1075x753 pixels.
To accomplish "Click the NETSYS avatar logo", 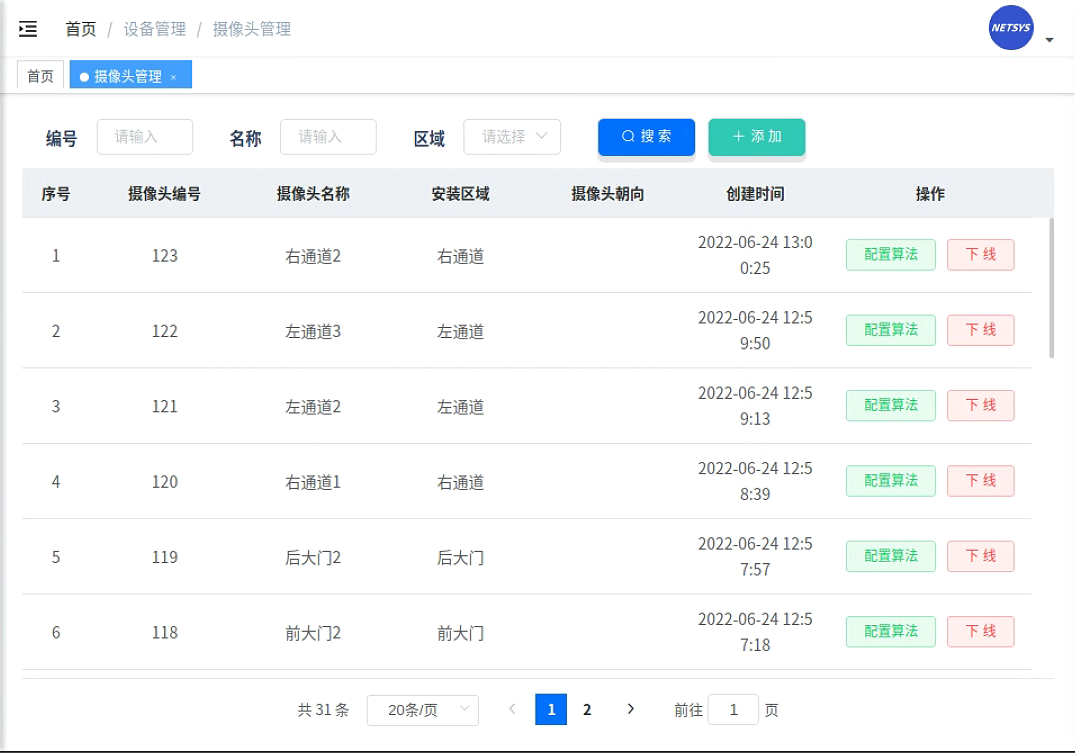I will coord(1010,28).
